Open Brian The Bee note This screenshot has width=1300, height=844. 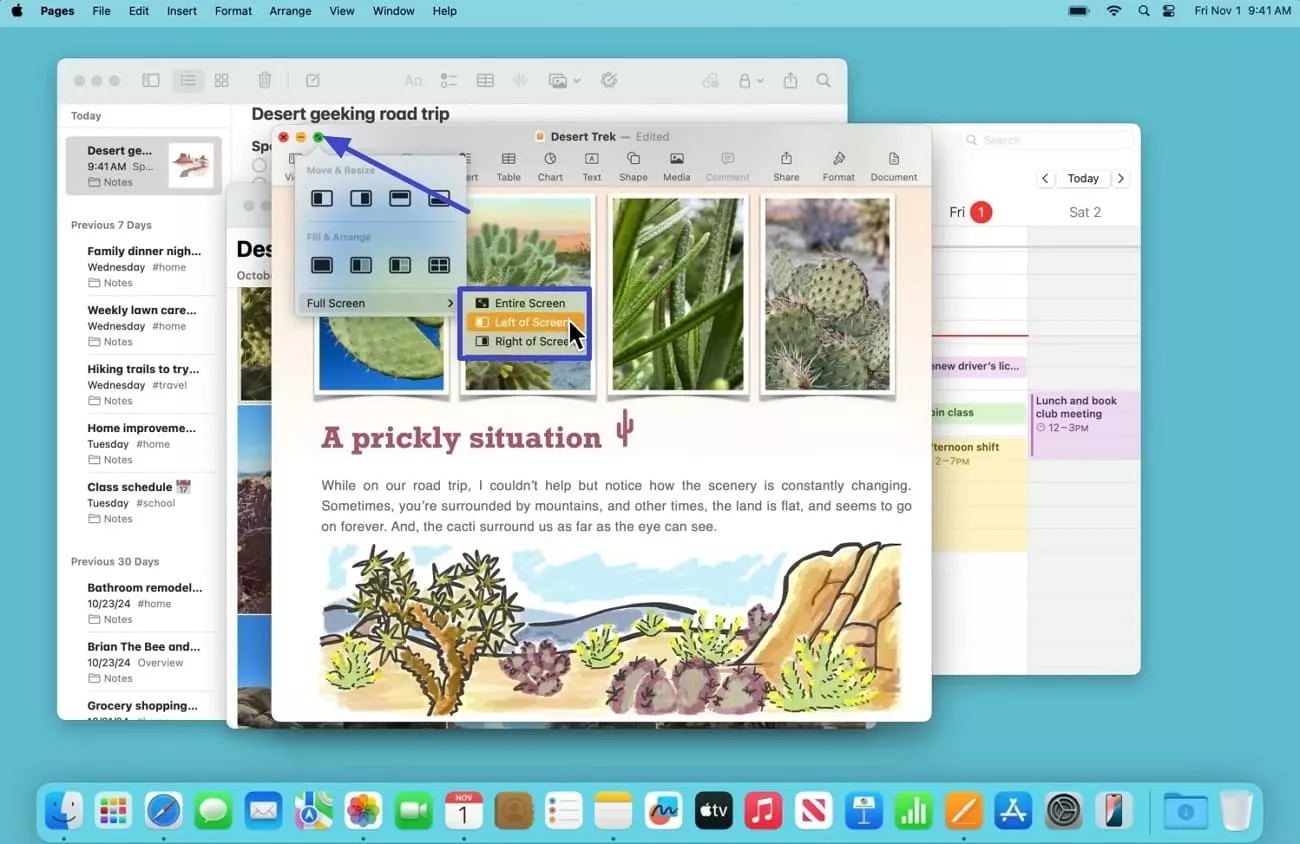point(144,662)
